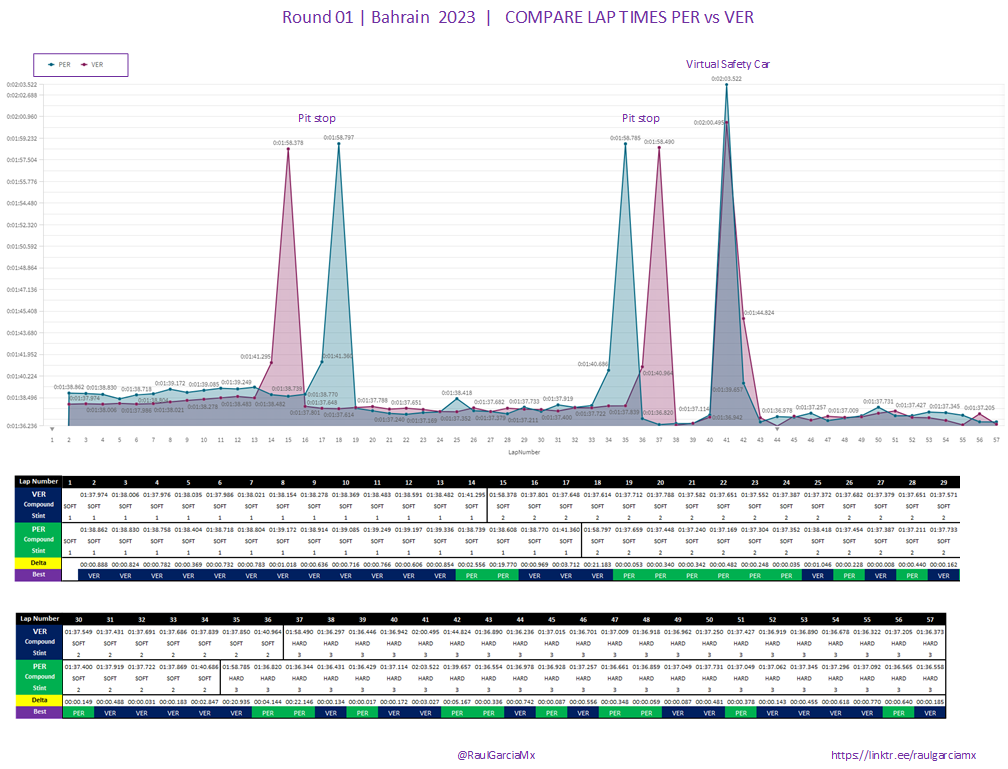Click the 'Virtual Safety Car' annotation
This screenshot has height=769, width=1008.
(727, 64)
